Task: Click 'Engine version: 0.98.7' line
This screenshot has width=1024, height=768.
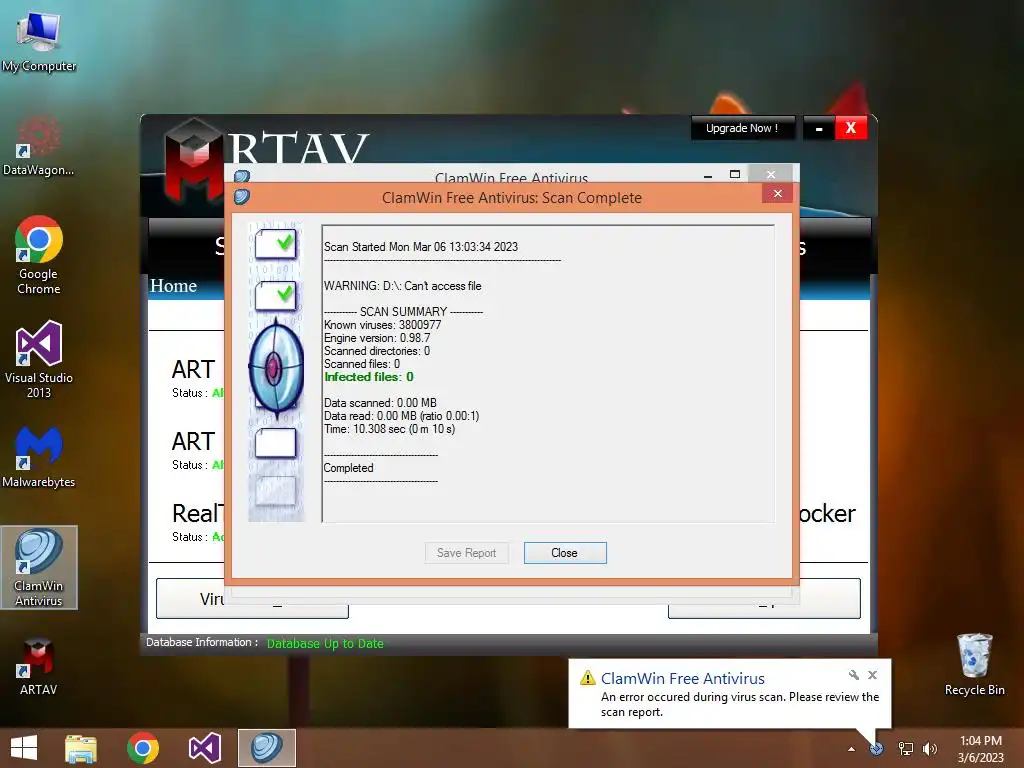Action: 377,338
